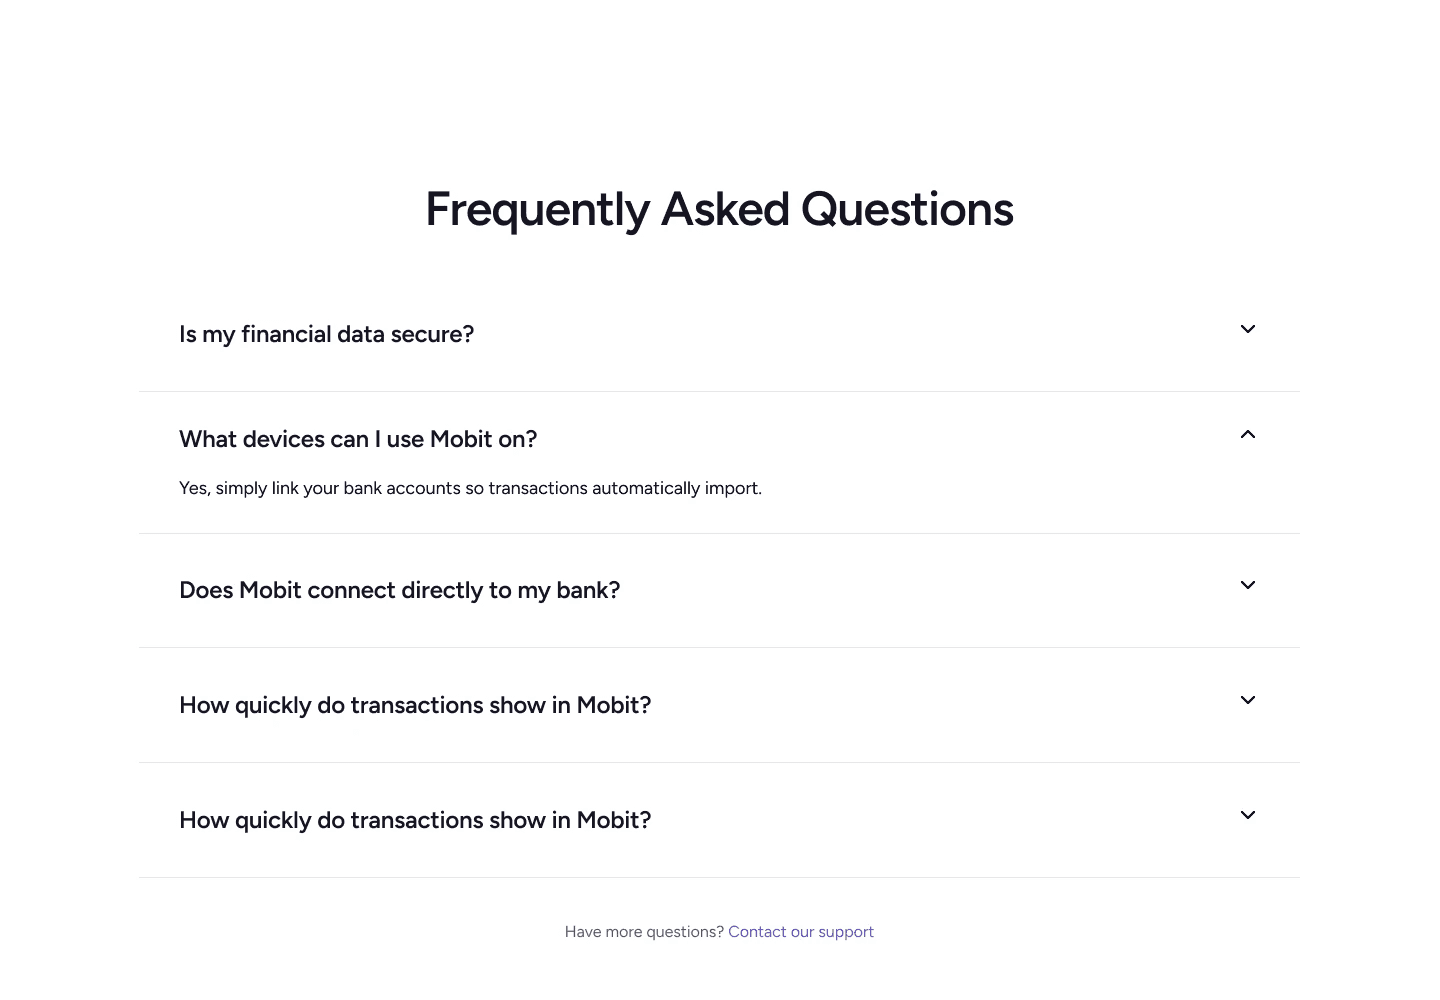This screenshot has width=1440, height=1000.
Task: Expand the "Is my financial data secure?" chevron
Action: pos(1248,329)
